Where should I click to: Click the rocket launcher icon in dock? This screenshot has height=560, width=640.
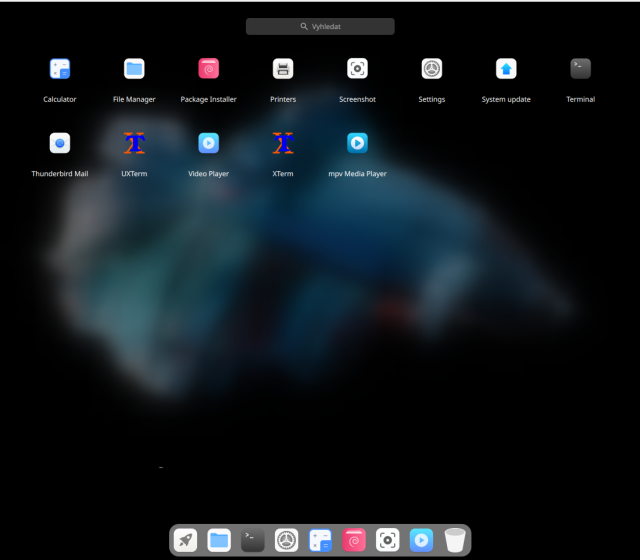(x=185, y=540)
